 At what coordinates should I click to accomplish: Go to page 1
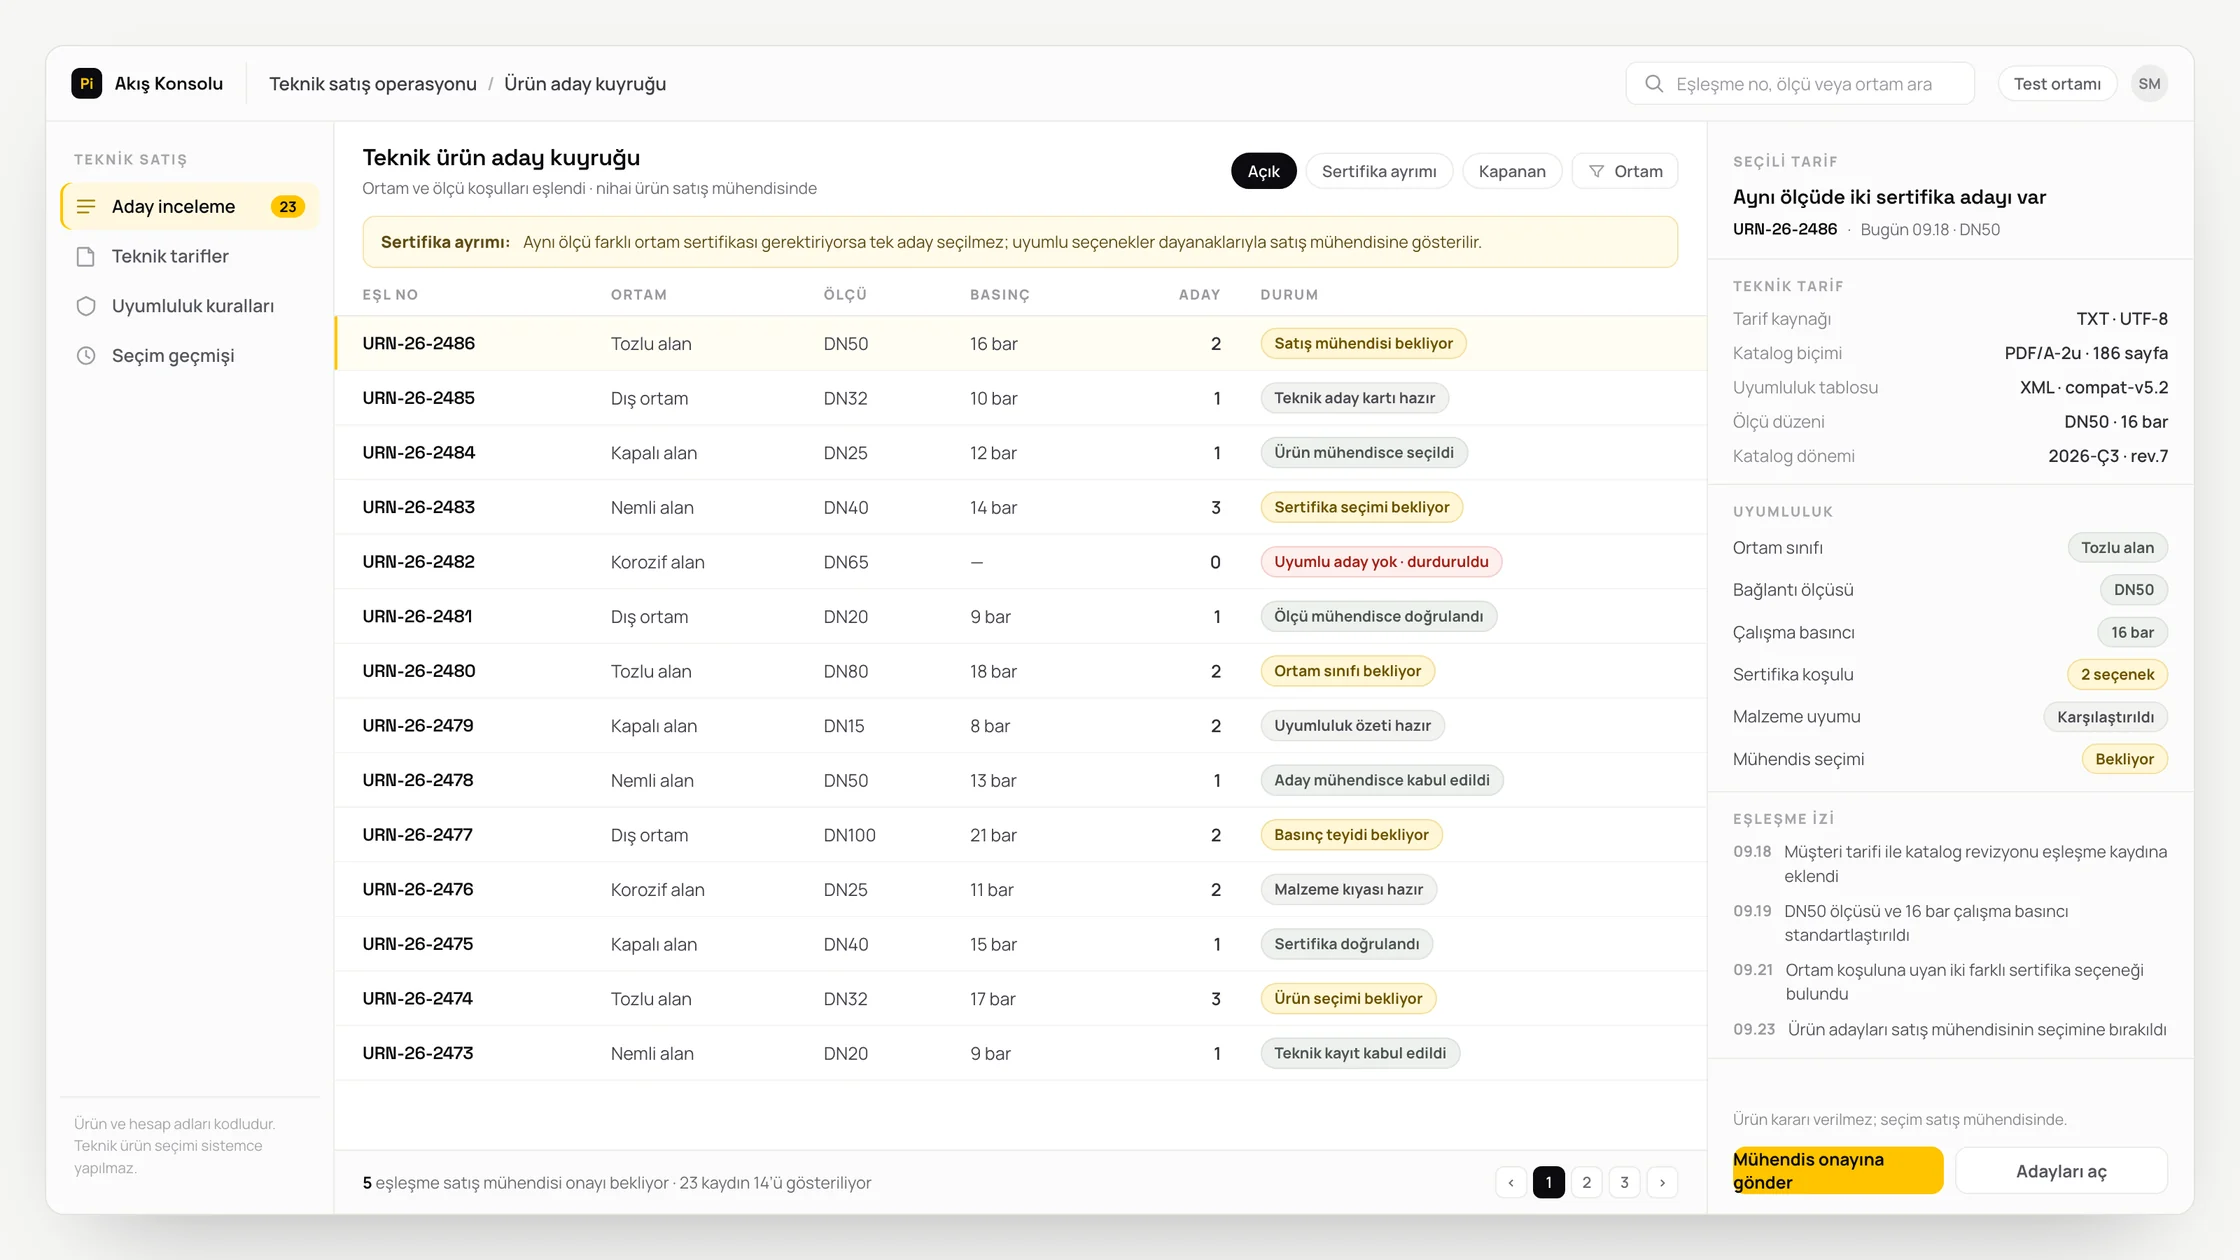coord(1549,1182)
